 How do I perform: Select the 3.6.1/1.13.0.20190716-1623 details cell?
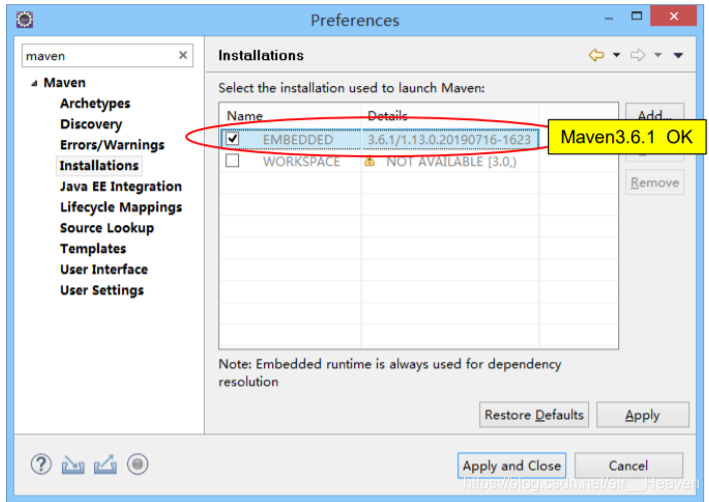449,139
